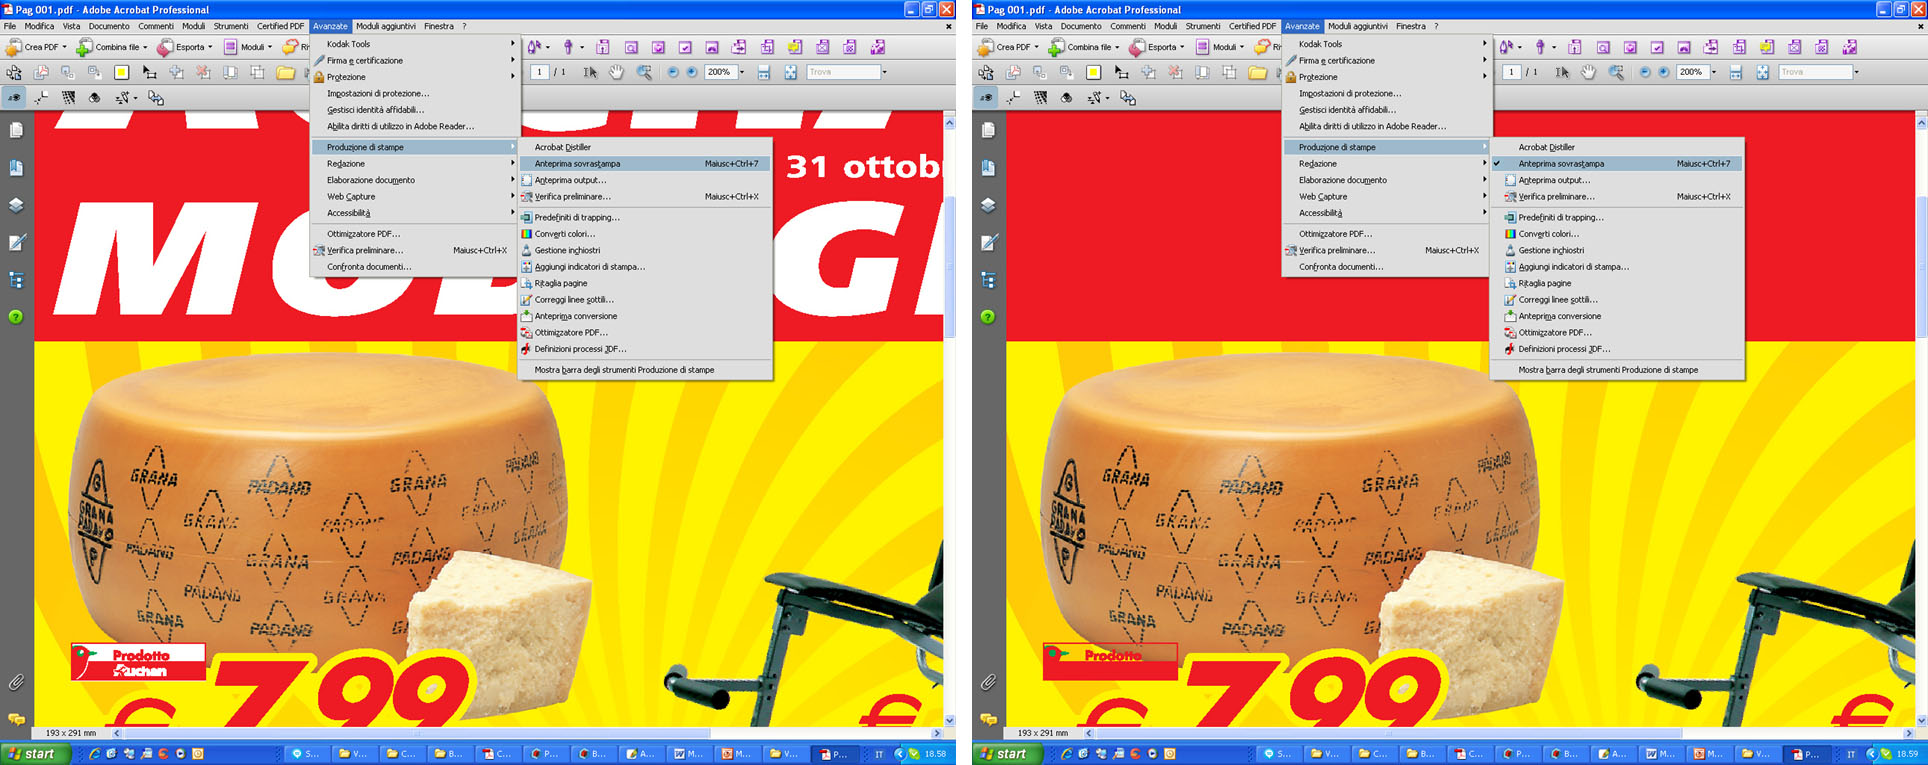Viewport: 1928px width, 765px height.
Task: Click Windows start button on left taskbar
Action: (36, 754)
